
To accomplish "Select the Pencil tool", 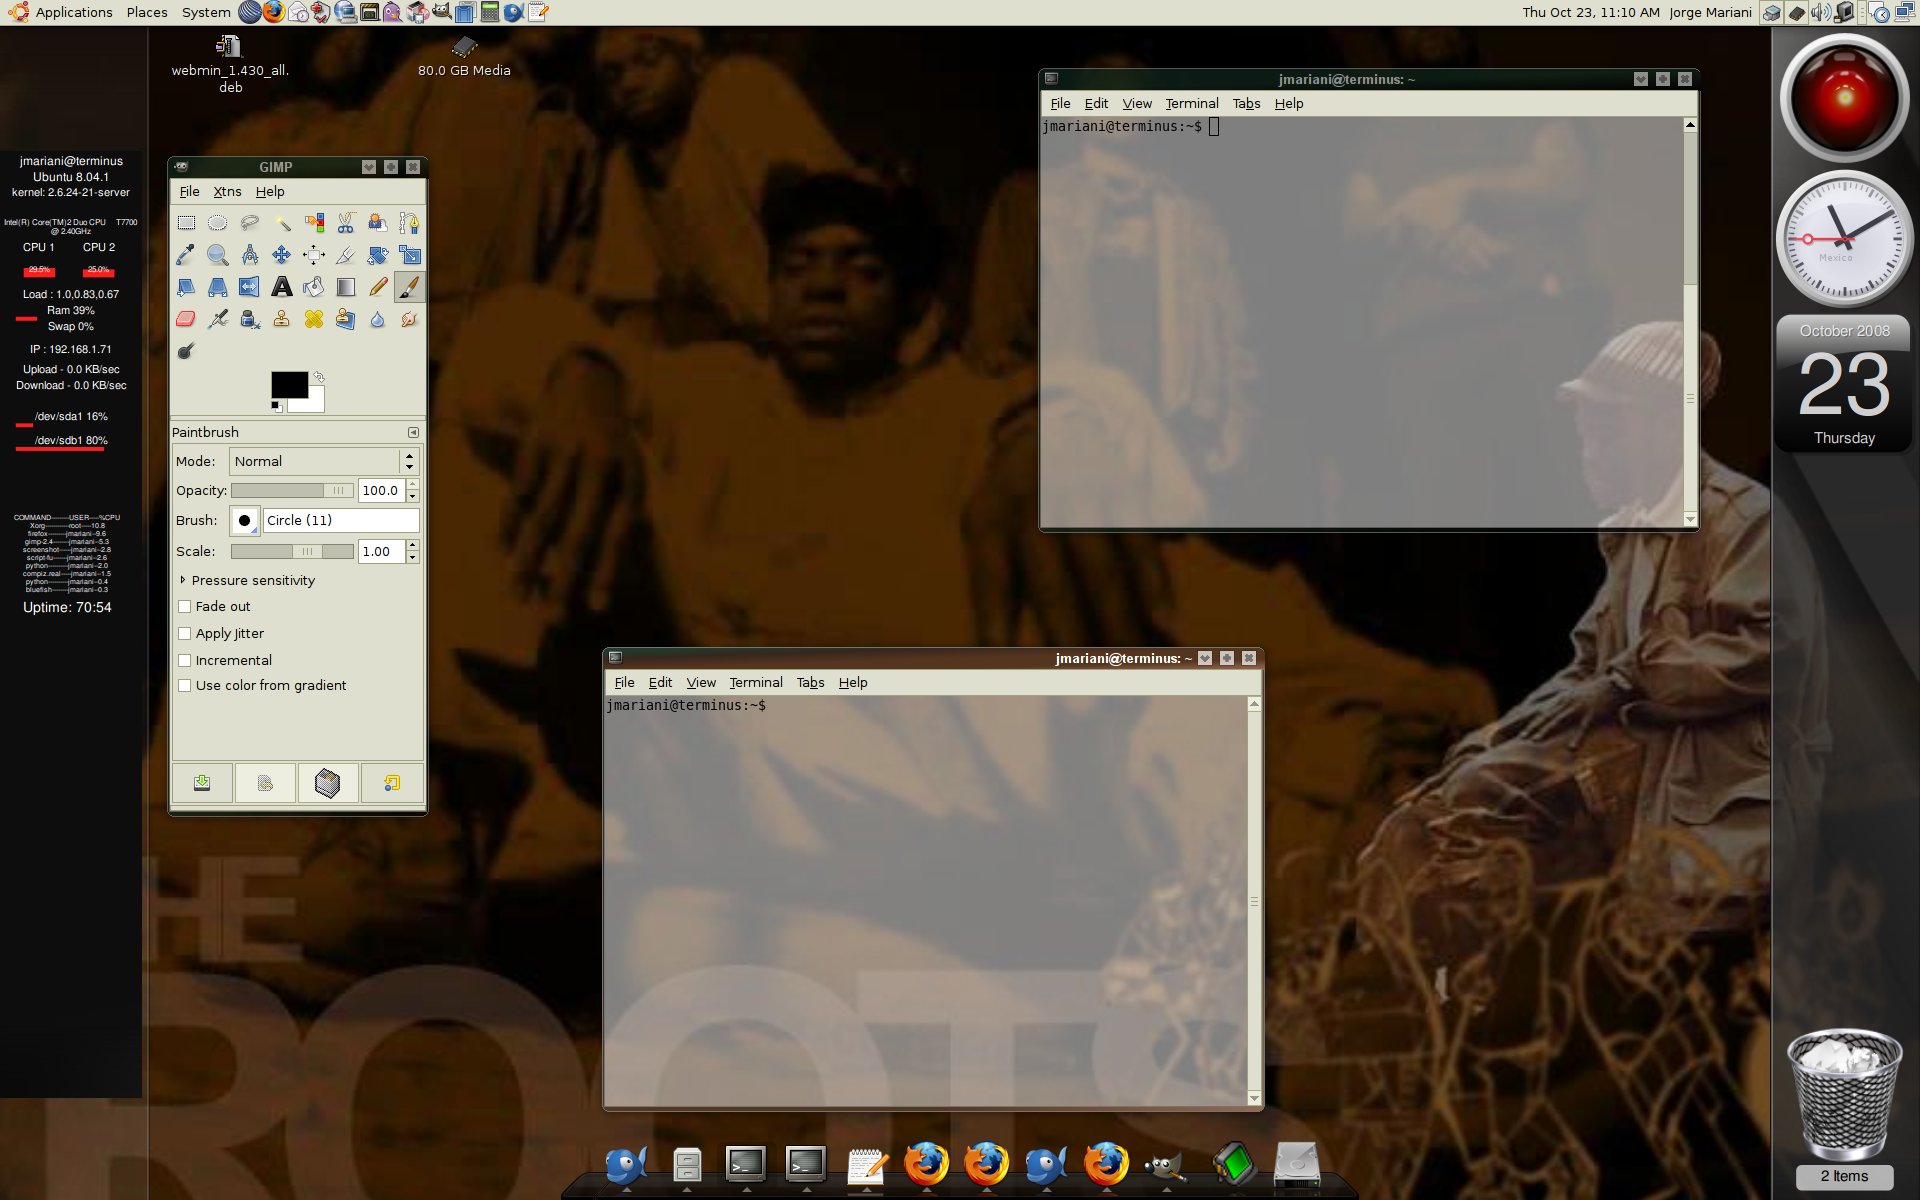I will [378, 287].
